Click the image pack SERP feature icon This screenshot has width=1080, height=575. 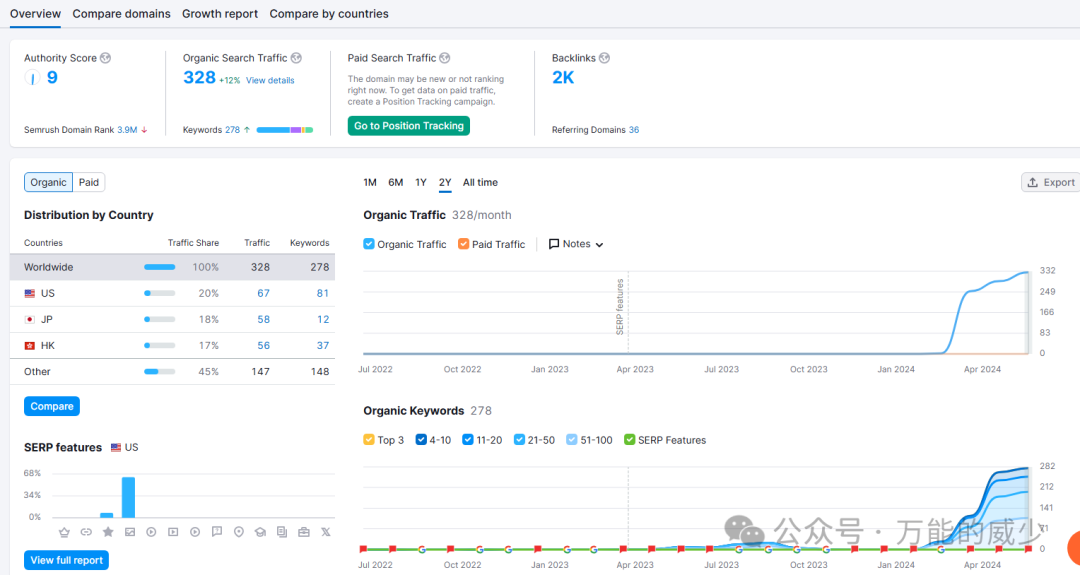[130, 532]
